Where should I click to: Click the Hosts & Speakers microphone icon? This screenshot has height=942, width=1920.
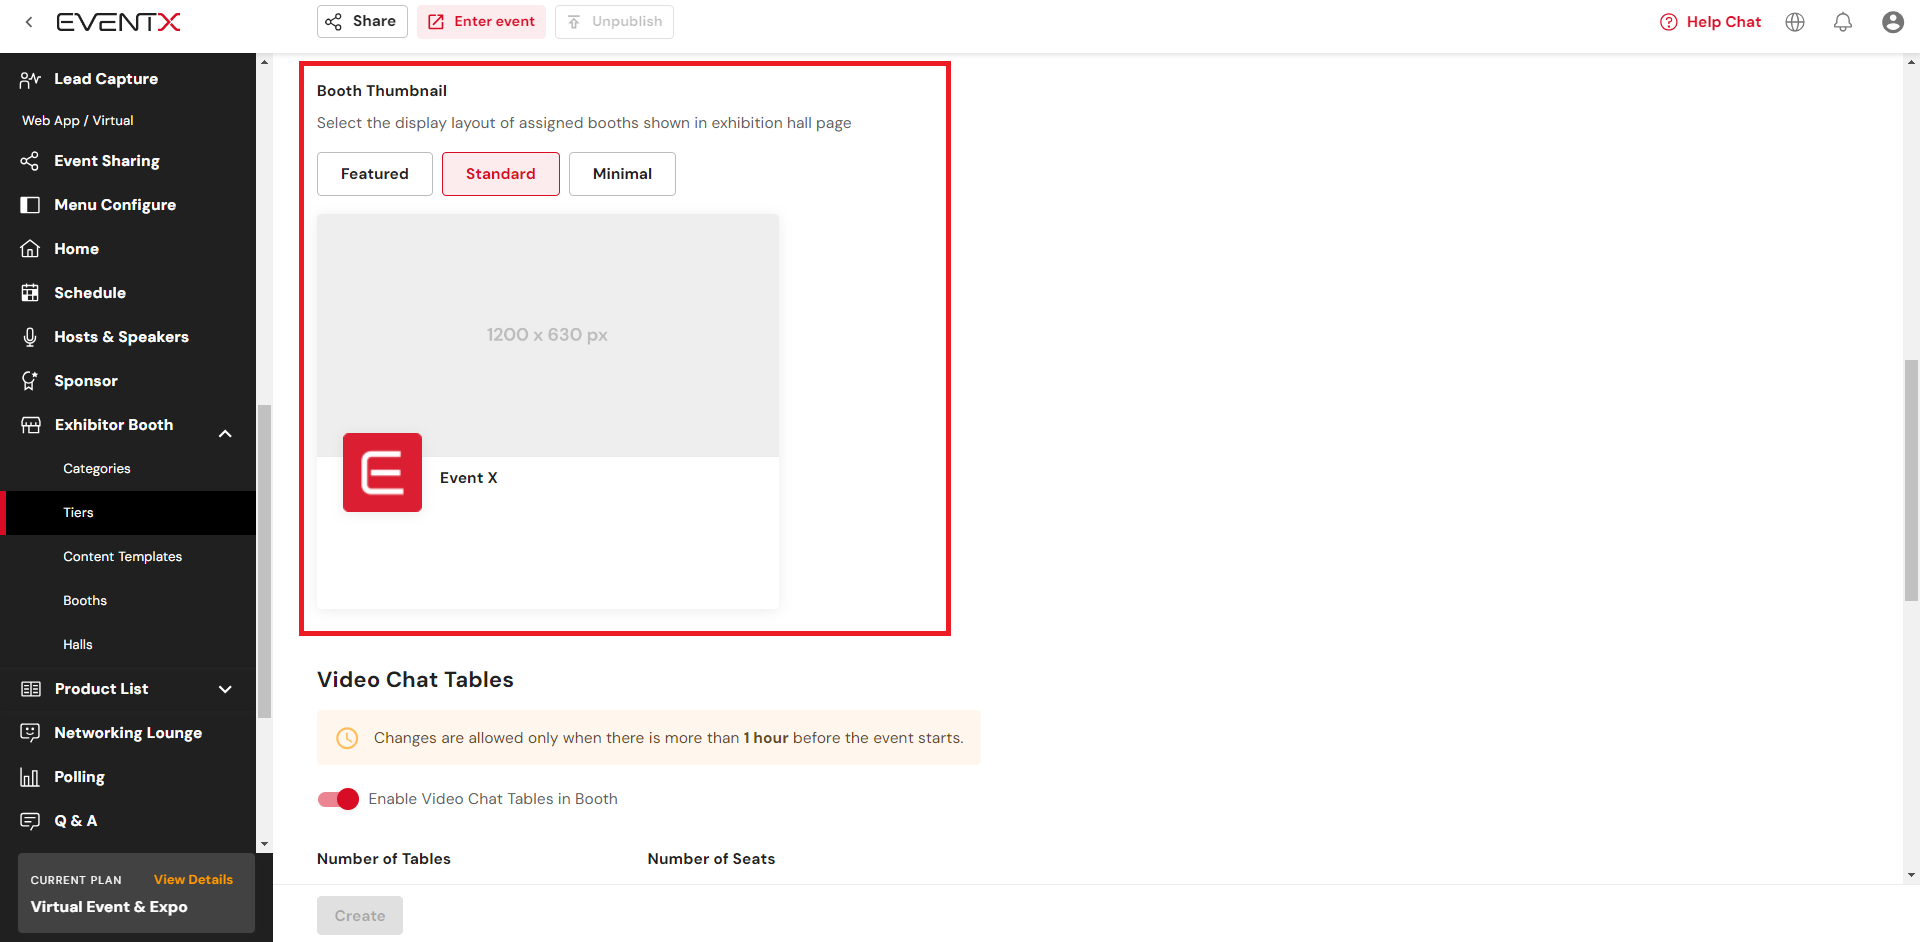click(x=30, y=337)
